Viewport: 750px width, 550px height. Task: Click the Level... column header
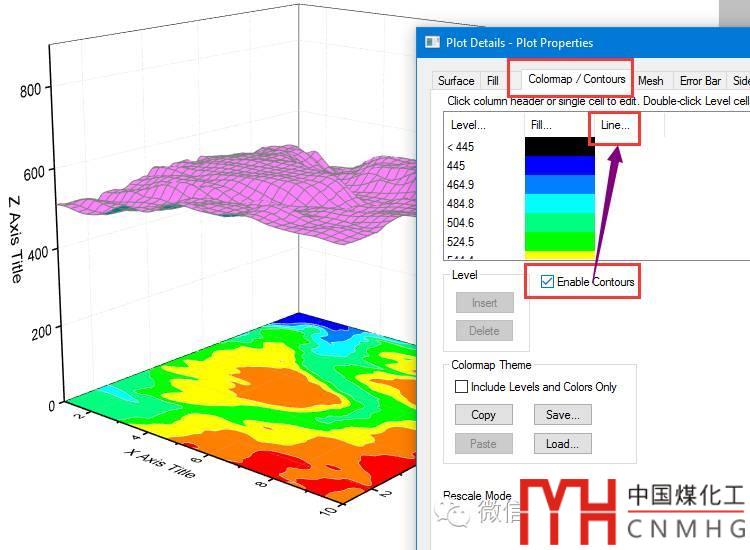point(468,125)
